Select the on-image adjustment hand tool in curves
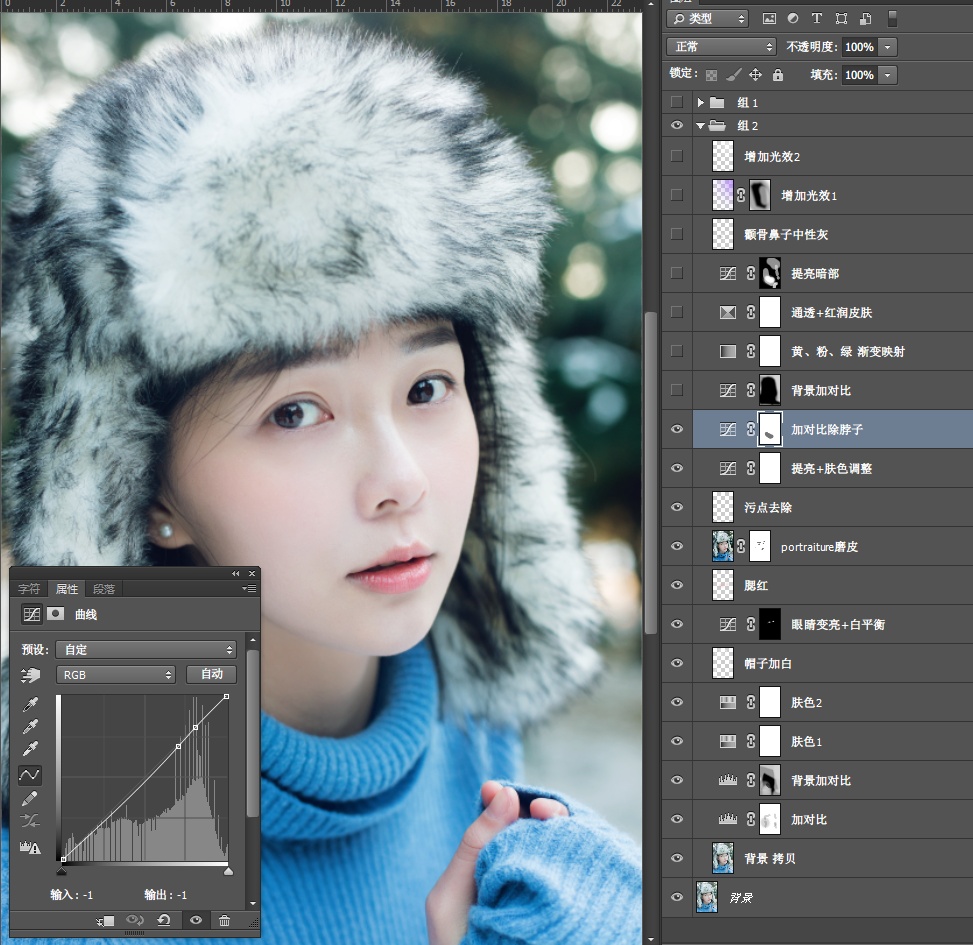 point(30,674)
